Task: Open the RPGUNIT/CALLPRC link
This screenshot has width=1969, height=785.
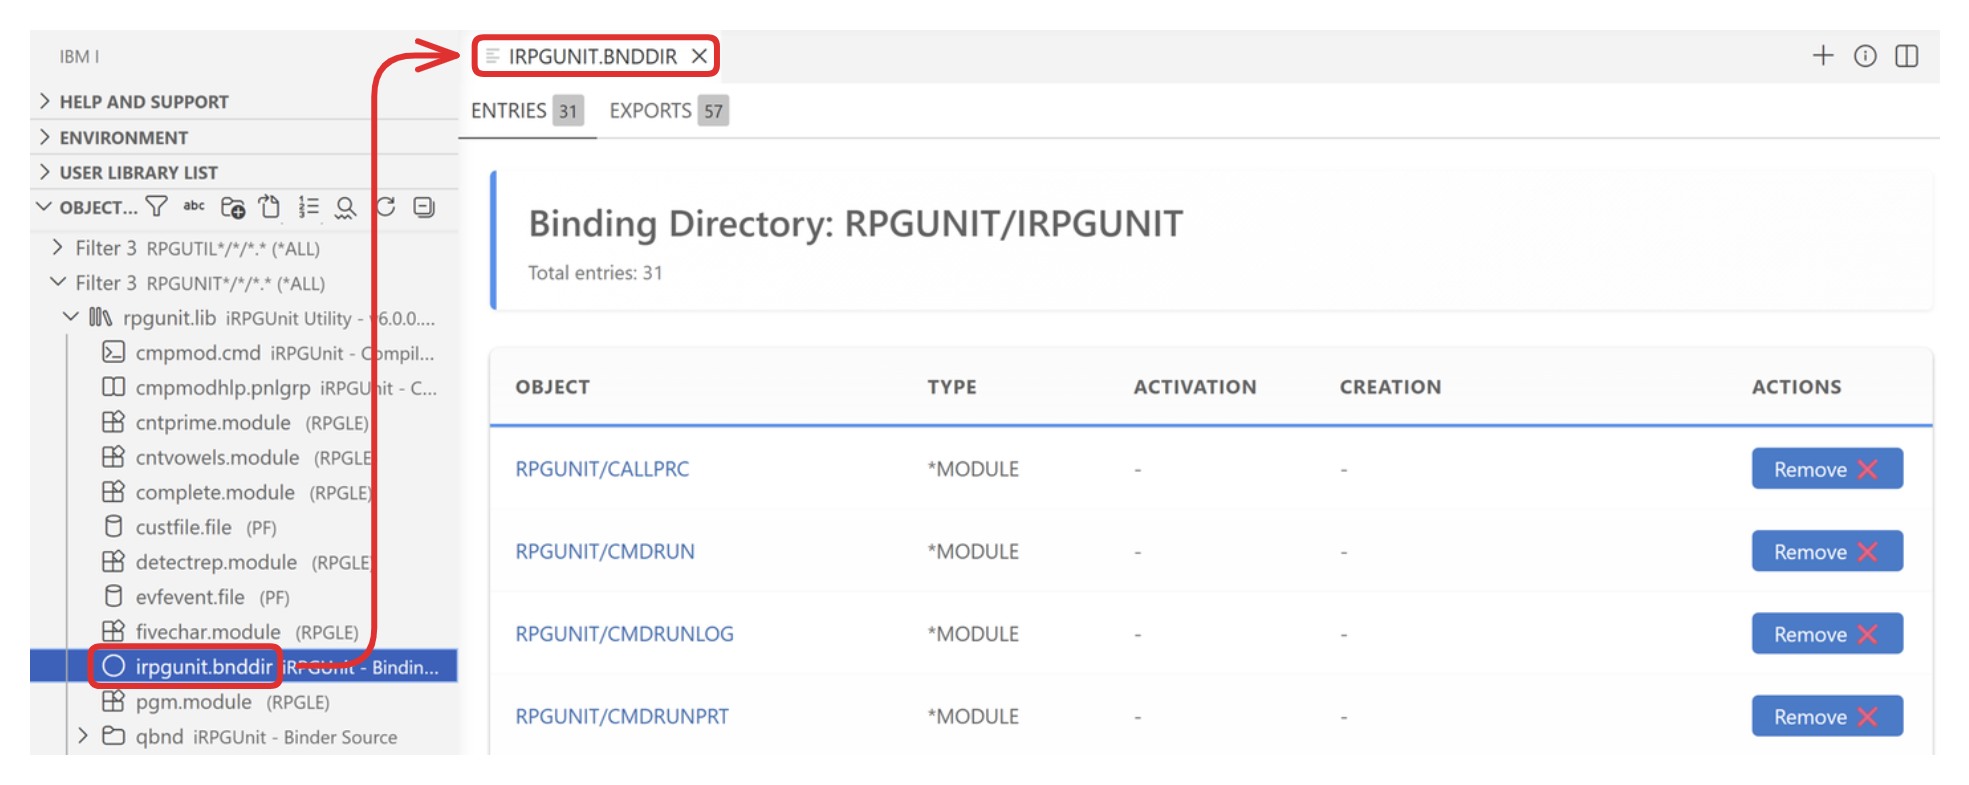Action: click(602, 469)
